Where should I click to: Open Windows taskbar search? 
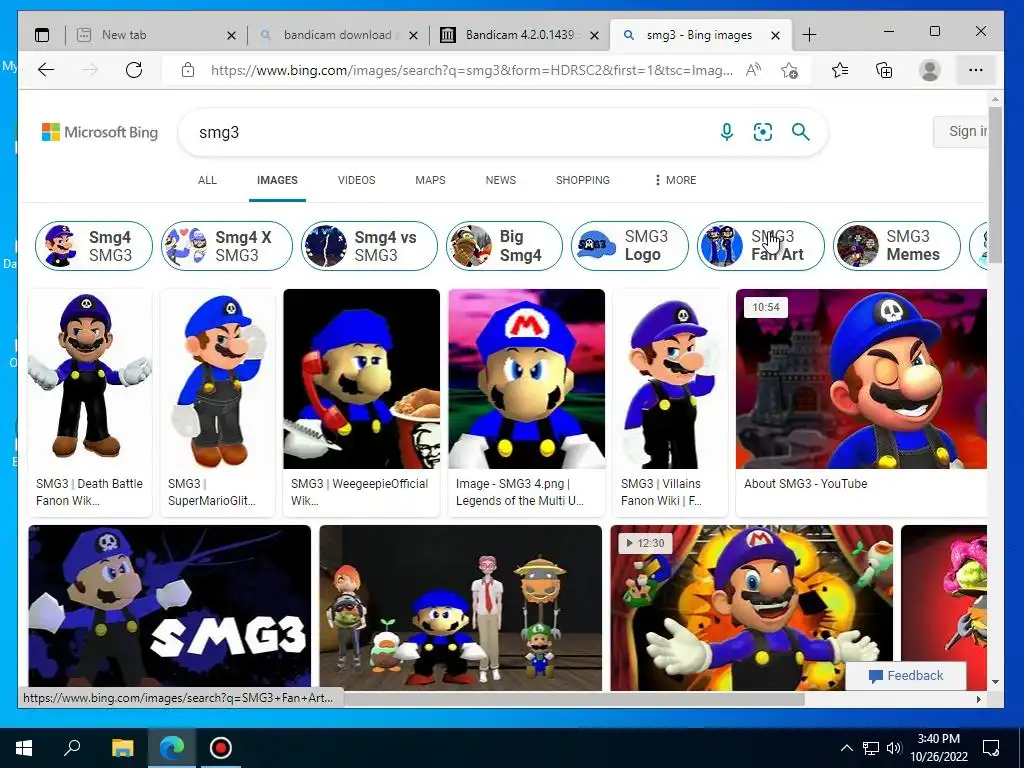point(72,748)
